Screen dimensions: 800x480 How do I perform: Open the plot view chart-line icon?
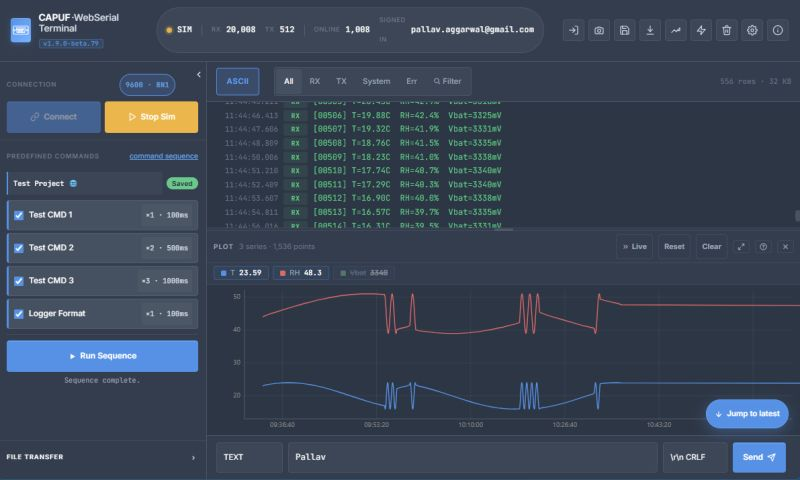(x=676, y=31)
